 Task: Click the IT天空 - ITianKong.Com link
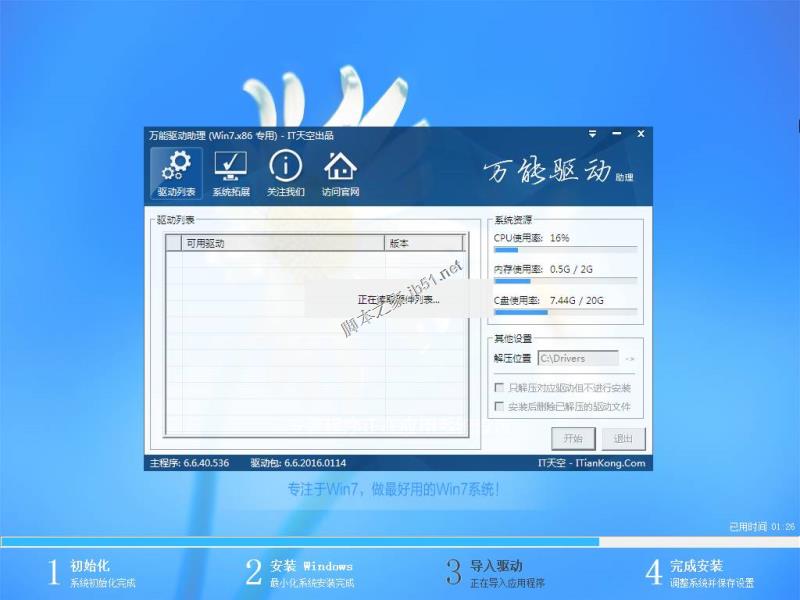point(591,463)
